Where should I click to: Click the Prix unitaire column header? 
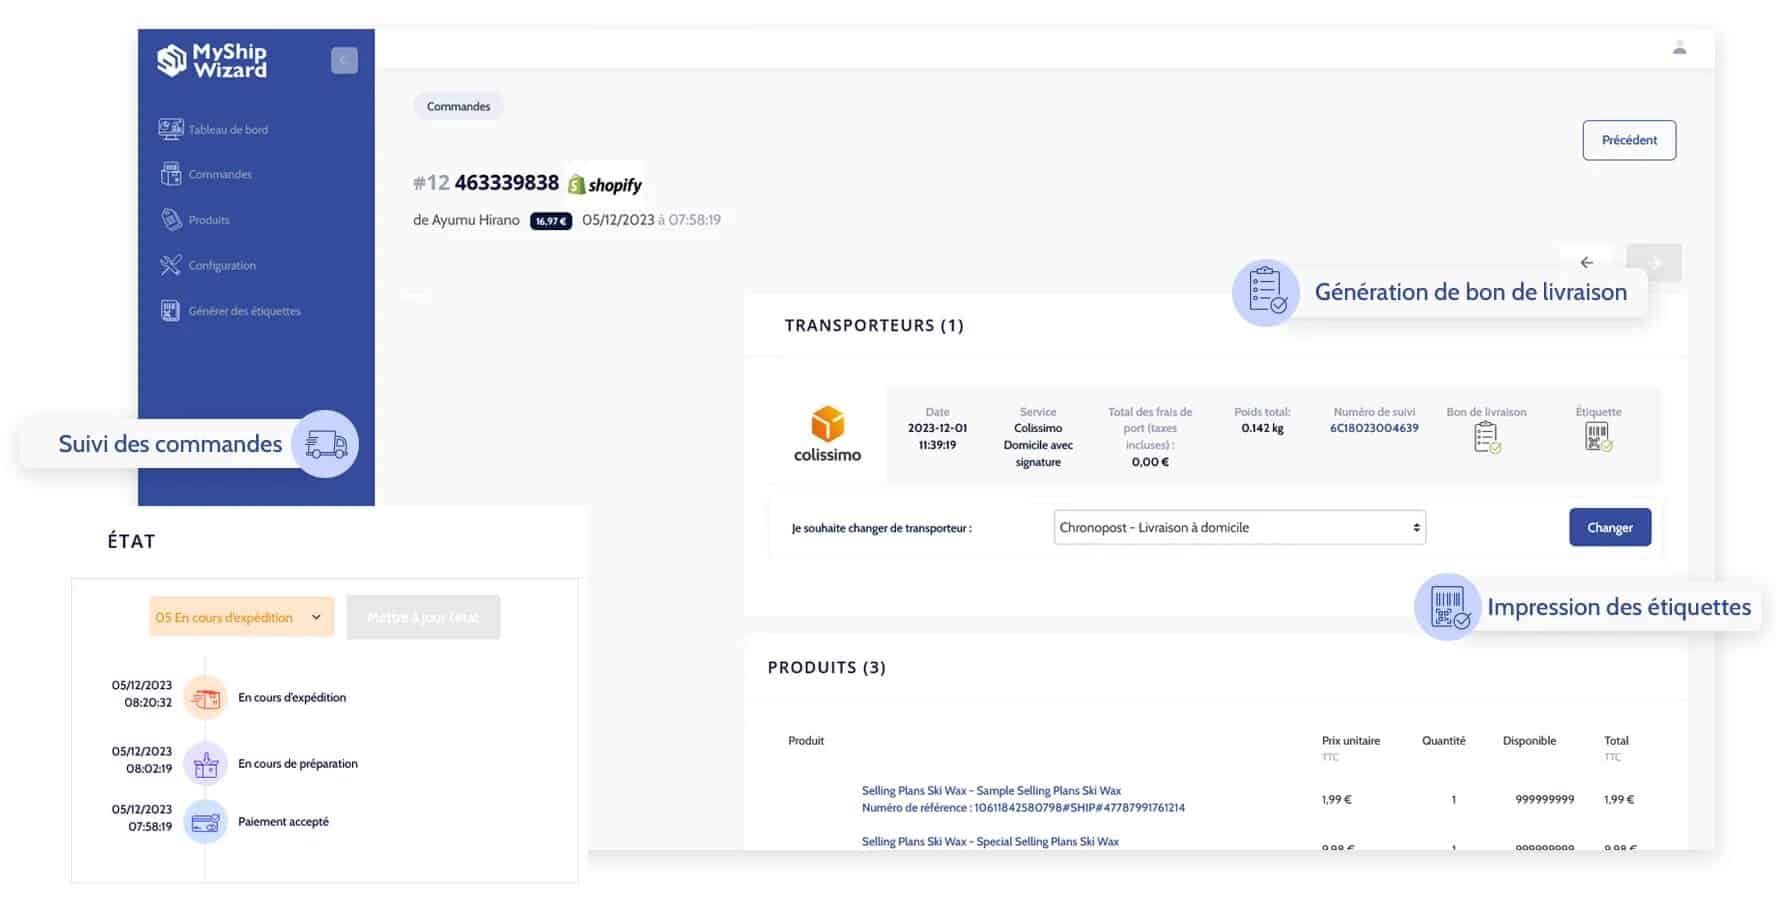[1350, 741]
